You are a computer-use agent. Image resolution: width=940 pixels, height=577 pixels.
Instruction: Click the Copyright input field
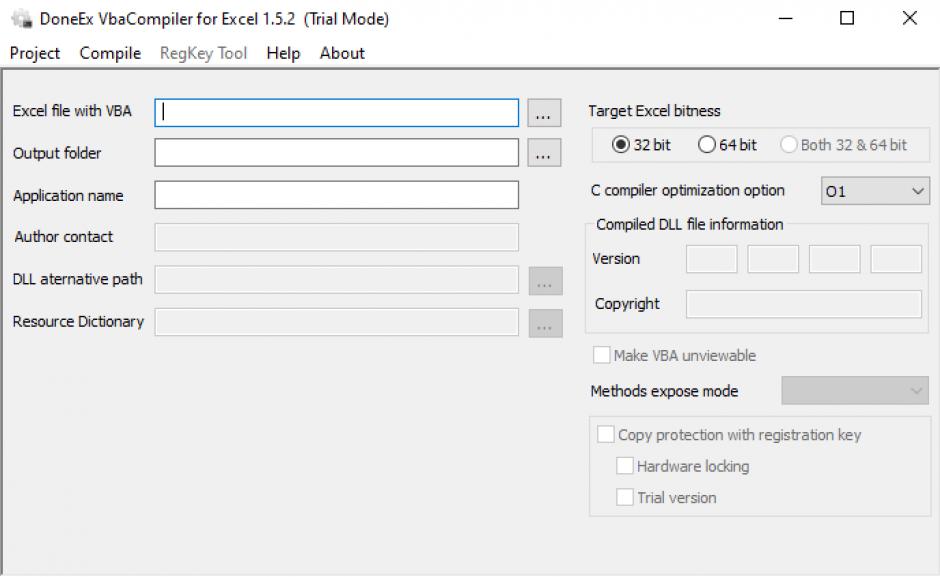click(803, 304)
